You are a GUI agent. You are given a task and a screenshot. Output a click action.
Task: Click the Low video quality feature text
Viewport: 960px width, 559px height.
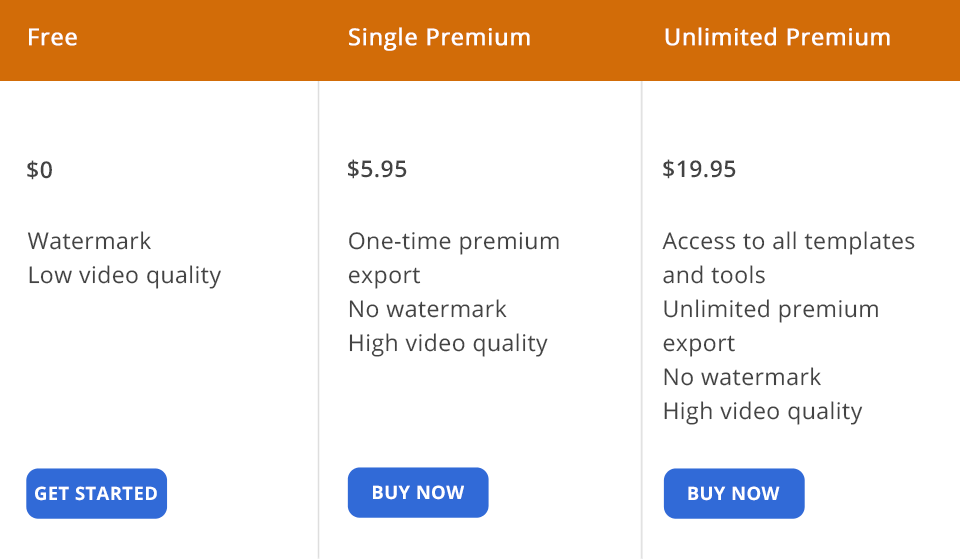124,275
